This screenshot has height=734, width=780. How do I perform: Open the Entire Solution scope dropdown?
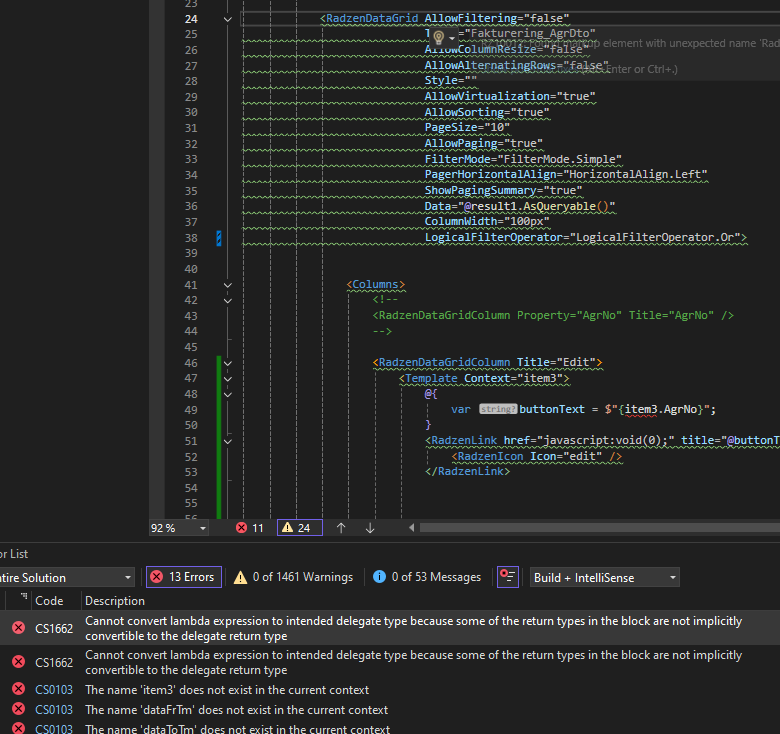(67, 578)
